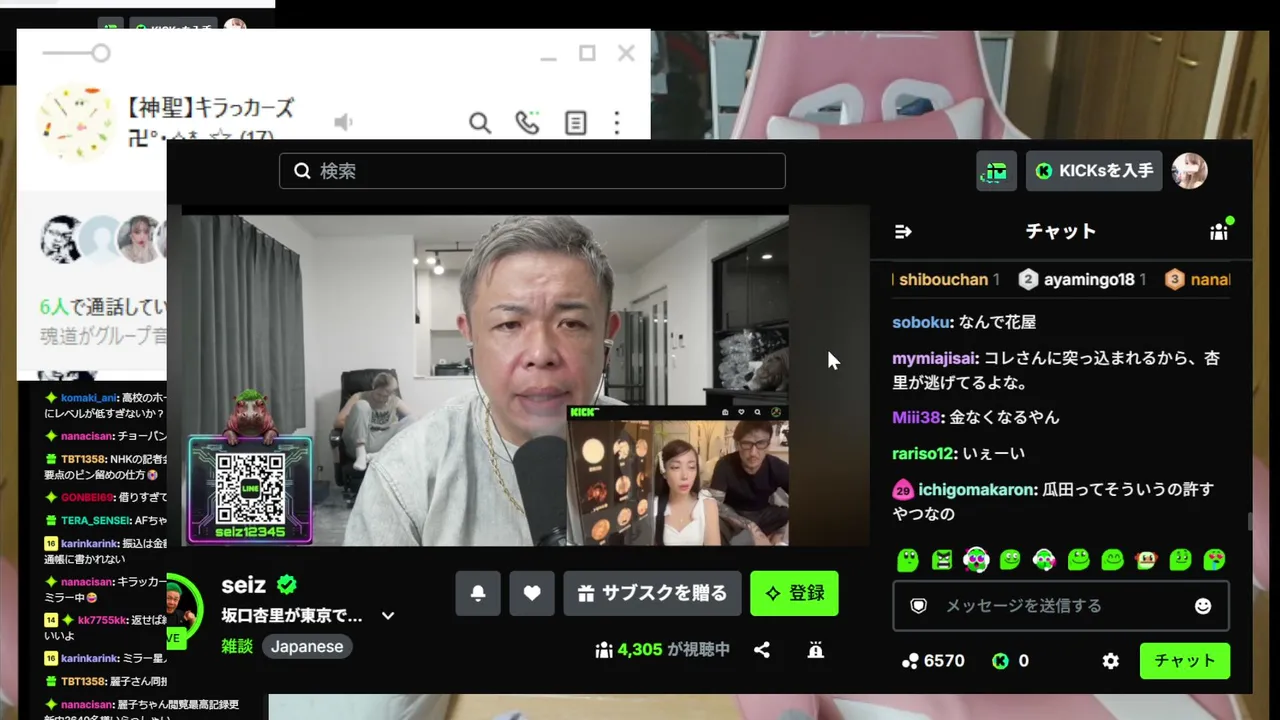Select the Japanese language tag

click(307, 647)
